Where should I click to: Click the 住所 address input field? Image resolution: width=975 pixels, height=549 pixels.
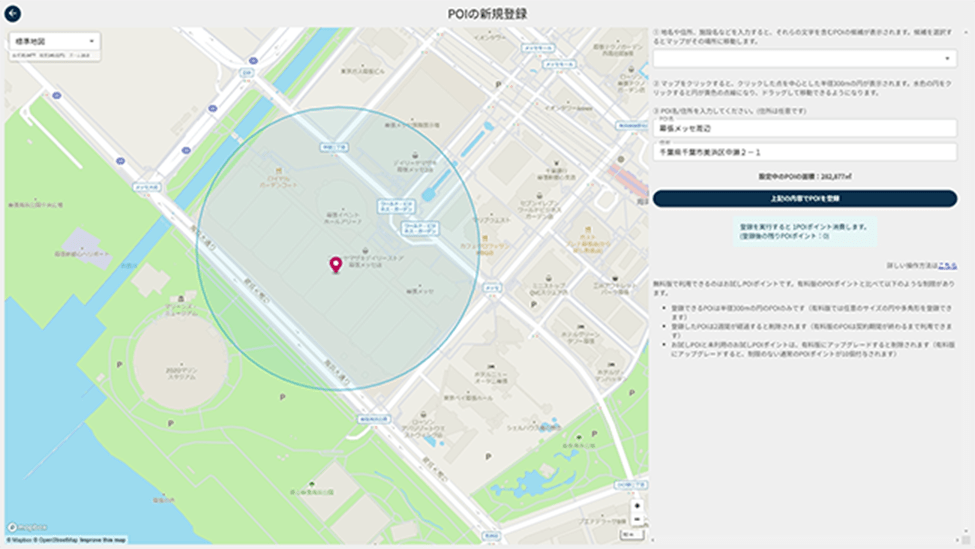click(804, 153)
